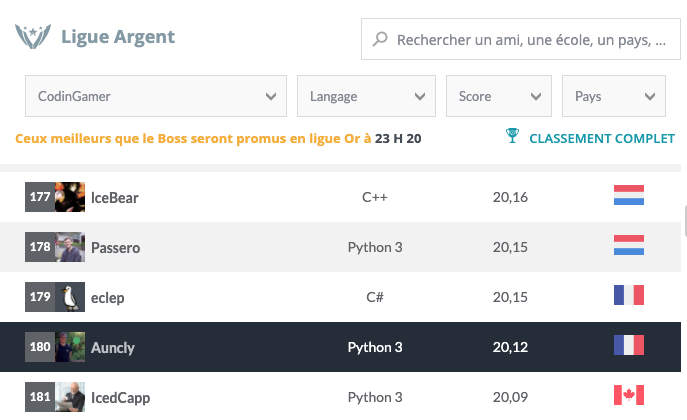Click the score 20,09
Image resolution: width=687 pixels, height=420 pixels.
click(510, 397)
